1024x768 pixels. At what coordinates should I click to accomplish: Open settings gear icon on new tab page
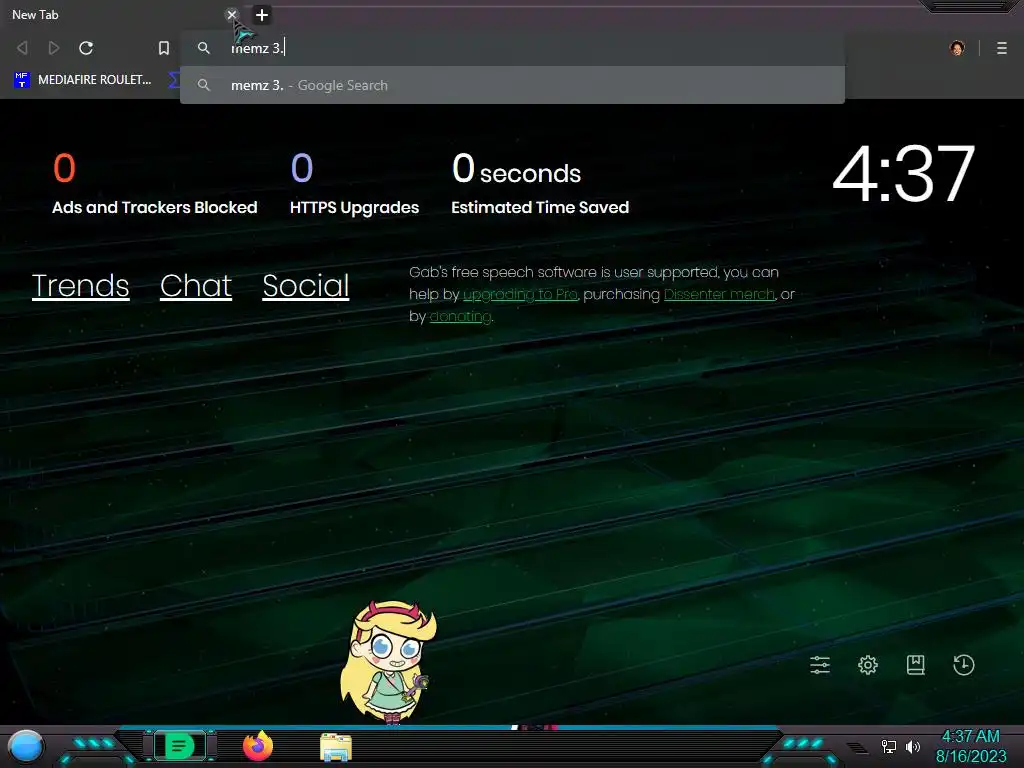(x=868, y=665)
